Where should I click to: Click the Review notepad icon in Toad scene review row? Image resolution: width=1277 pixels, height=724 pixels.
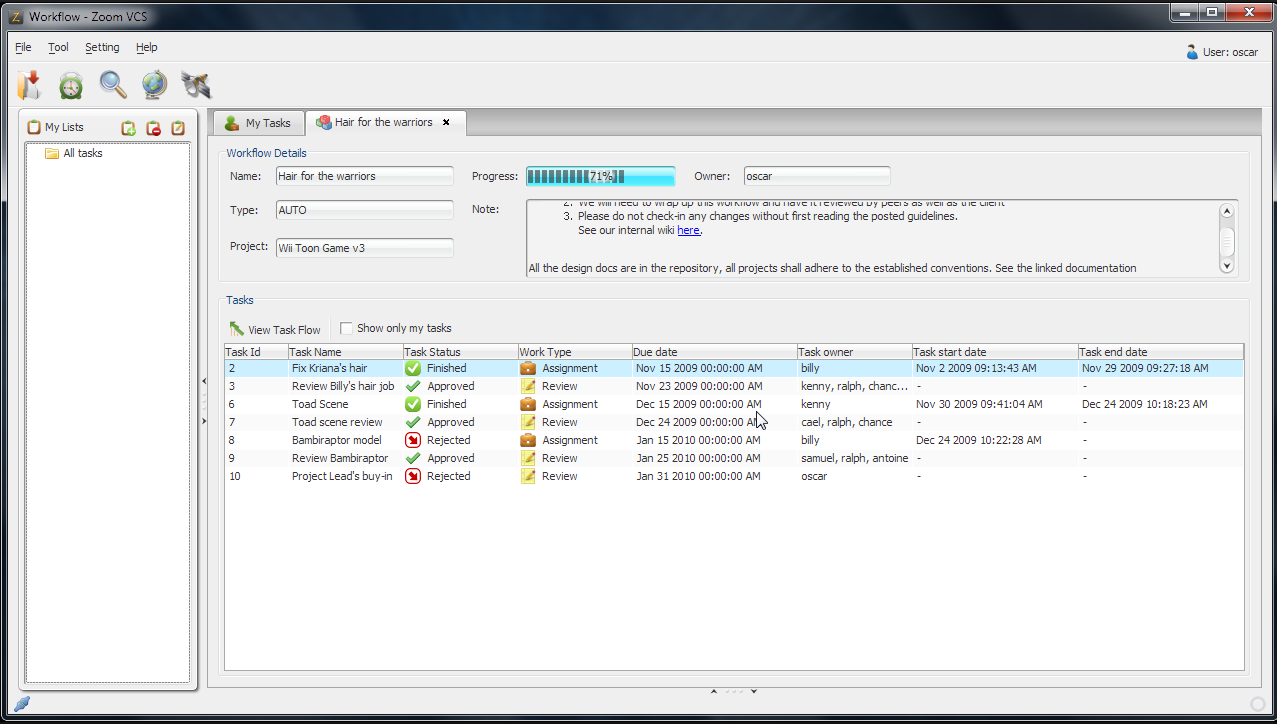click(528, 422)
